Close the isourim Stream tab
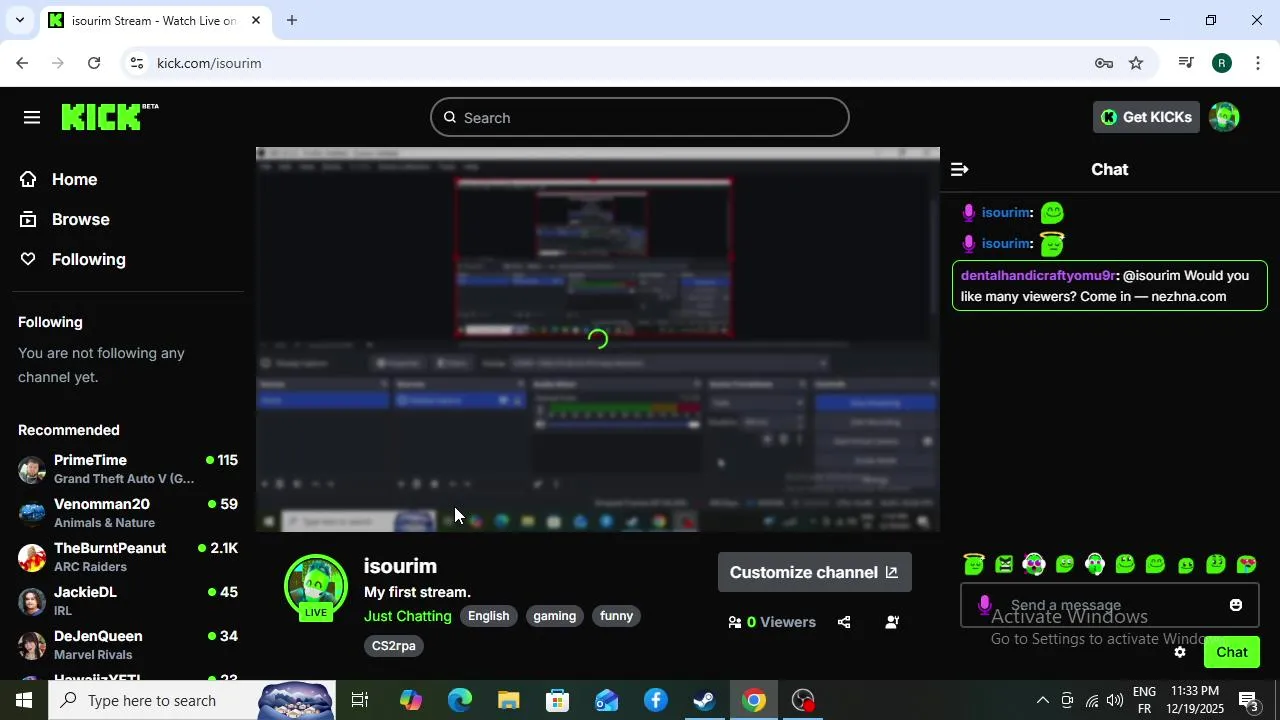The image size is (1280, 720). click(256, 20)
